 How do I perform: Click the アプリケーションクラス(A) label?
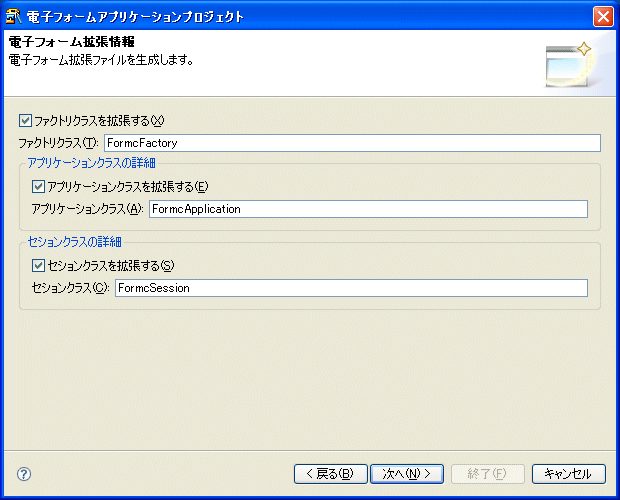pos(87,209)
